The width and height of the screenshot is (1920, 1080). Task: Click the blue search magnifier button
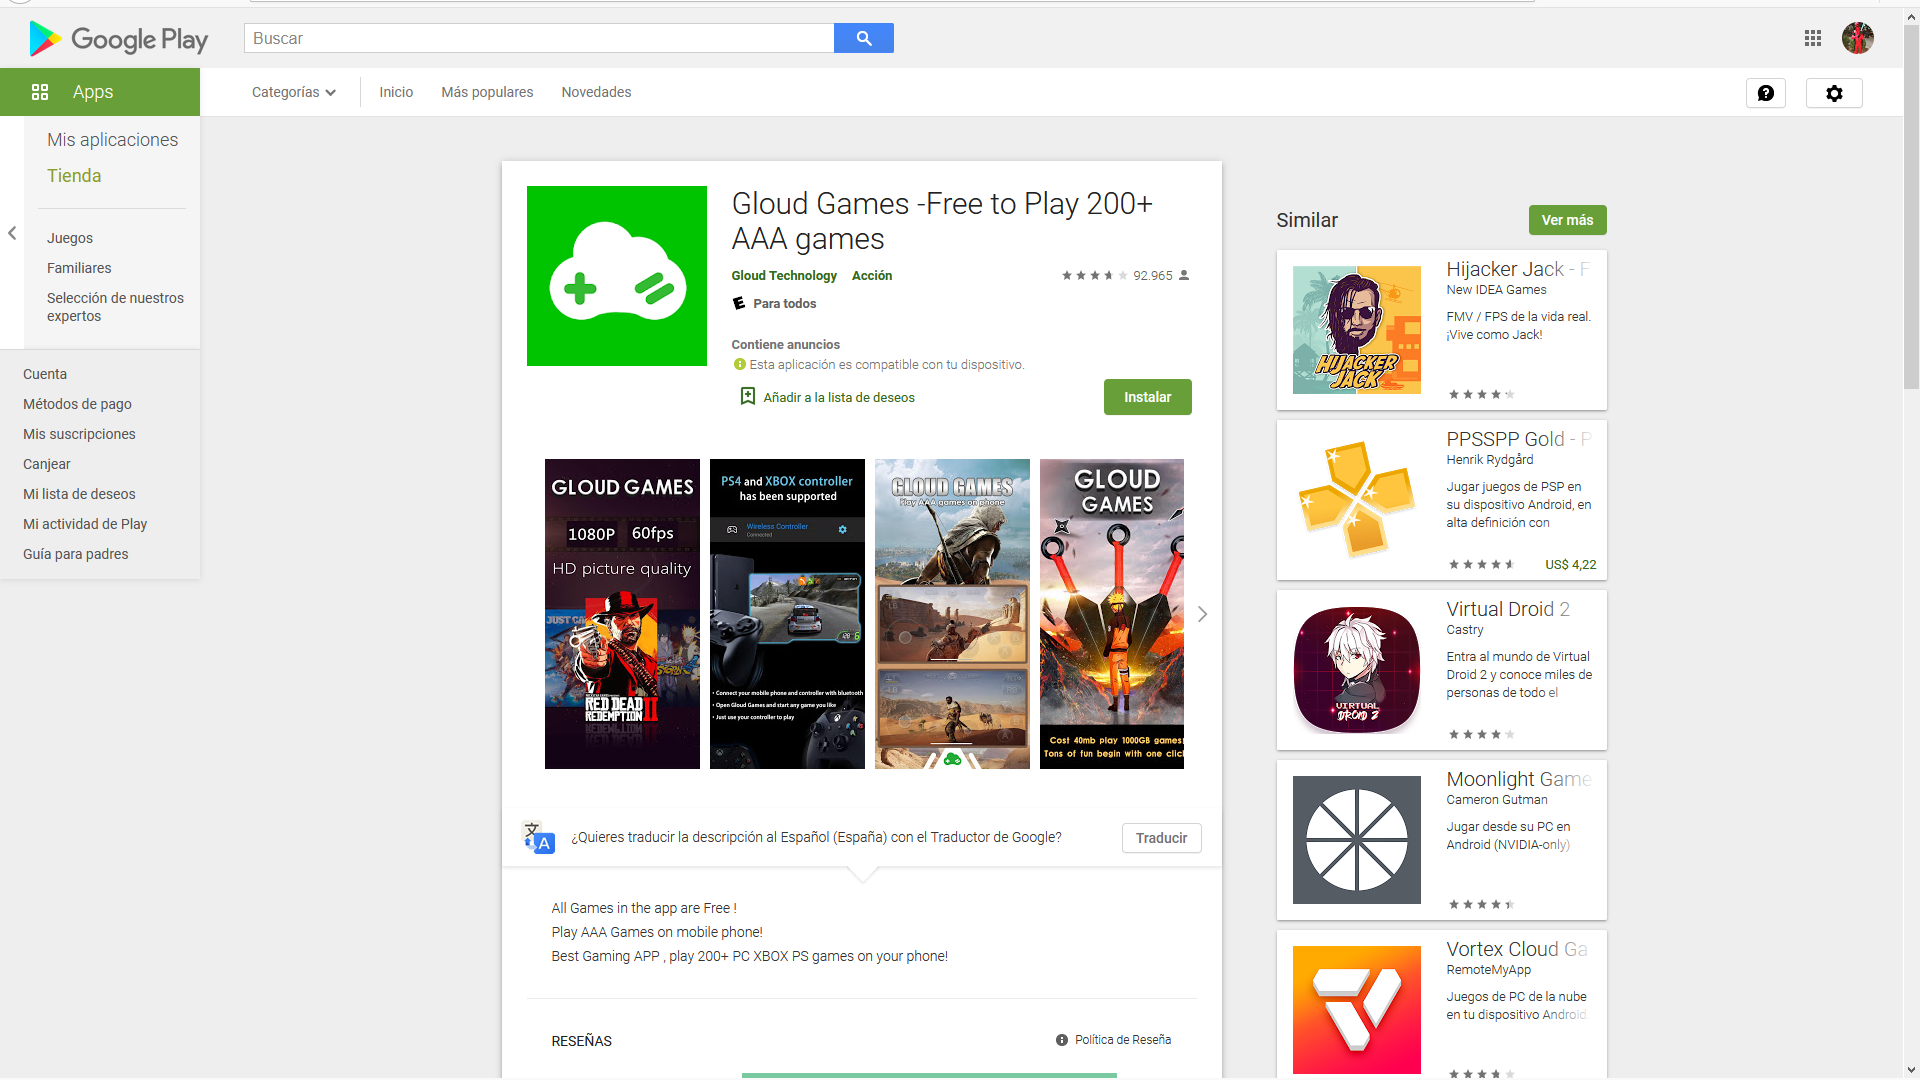pyautogui.click(x=864, y=38)
